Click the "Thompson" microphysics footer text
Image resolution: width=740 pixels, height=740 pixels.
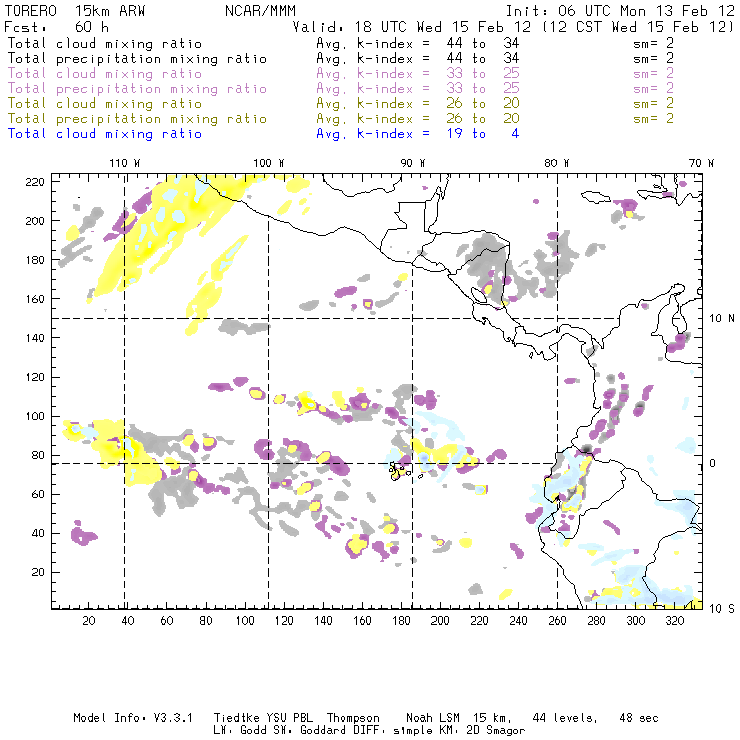[353, 718]
